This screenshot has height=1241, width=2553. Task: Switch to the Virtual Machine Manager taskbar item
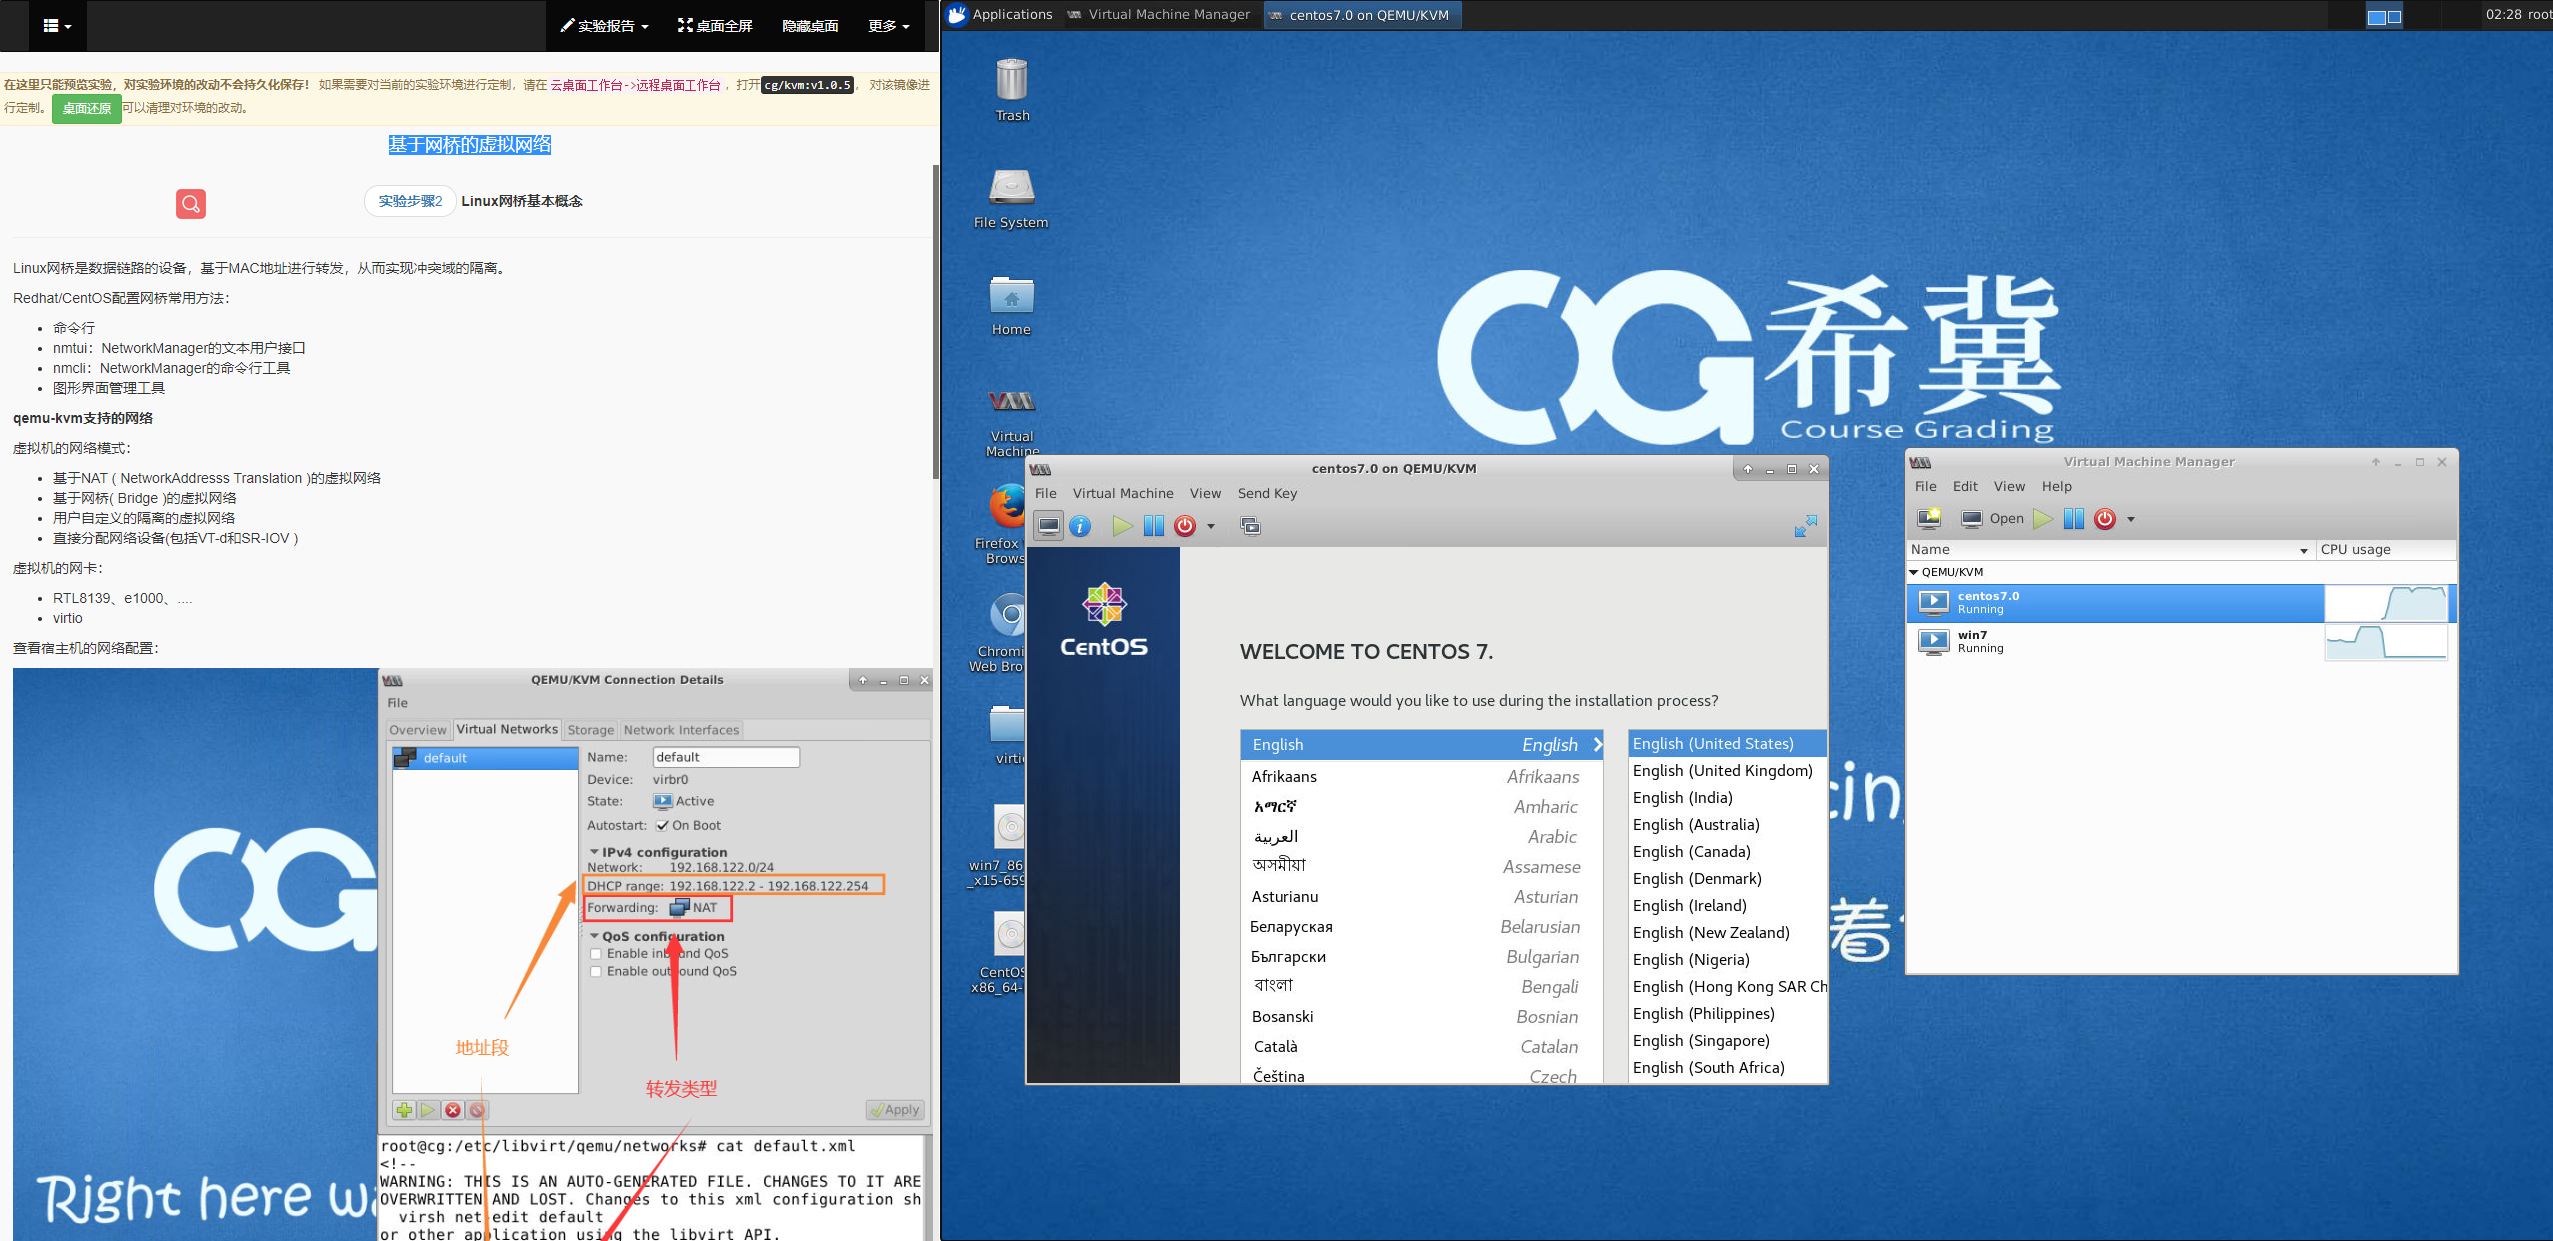[x=1159, y=15]
